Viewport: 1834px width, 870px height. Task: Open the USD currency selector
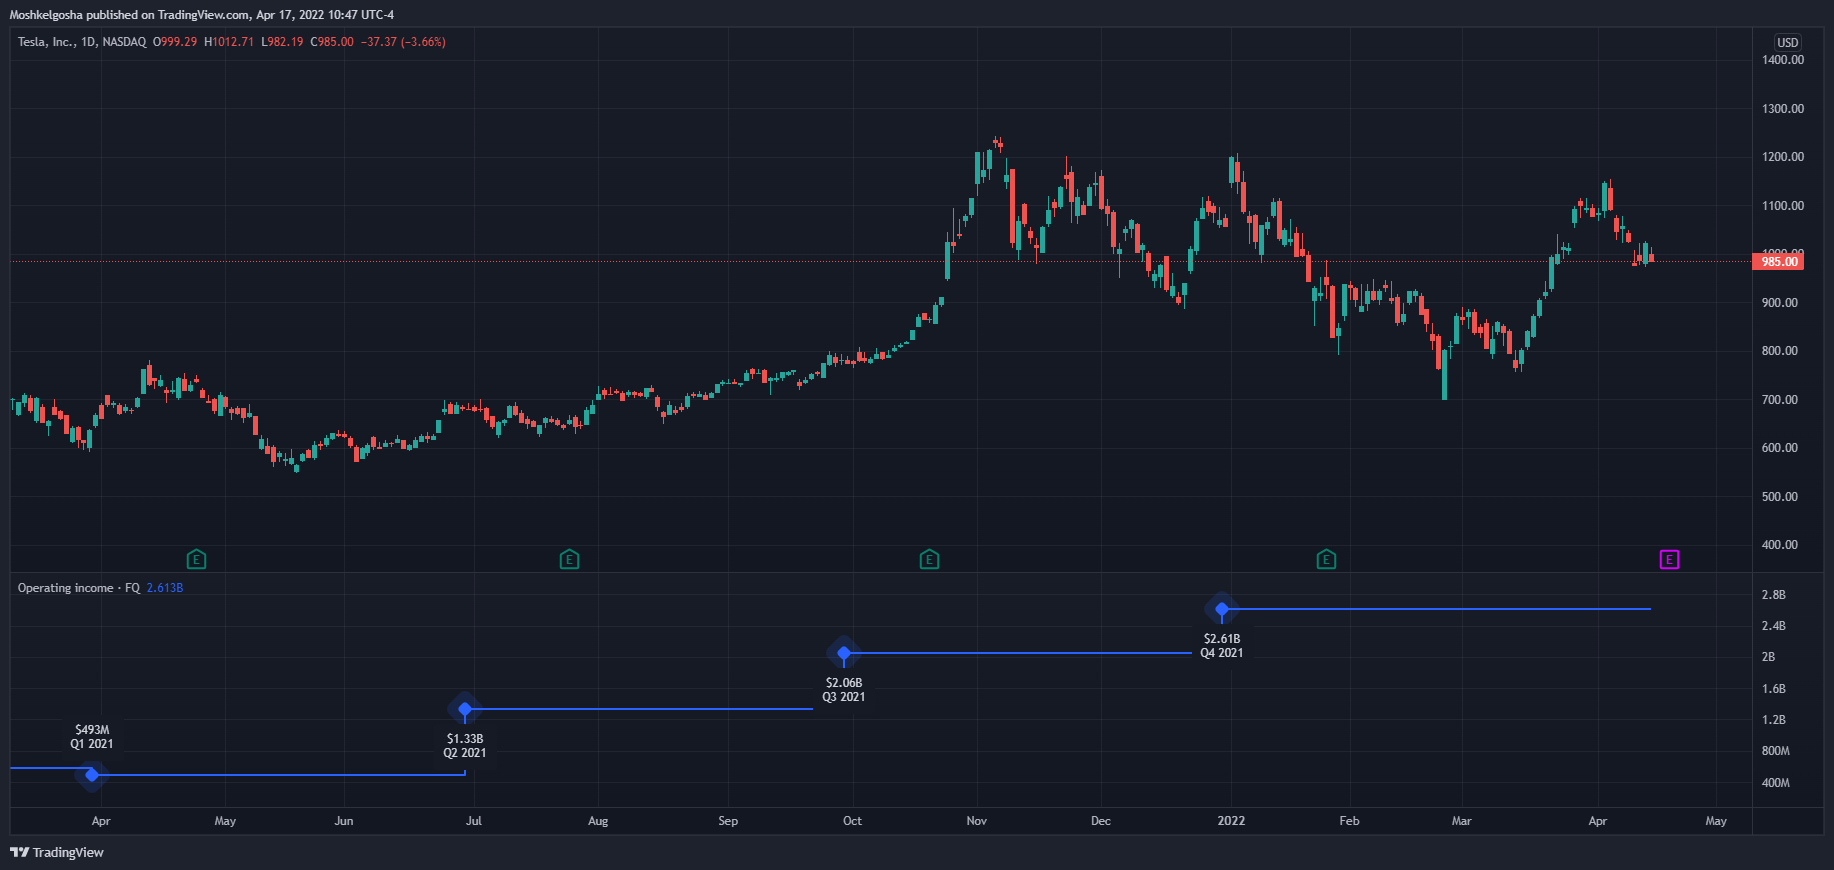tap(1787, 43)
